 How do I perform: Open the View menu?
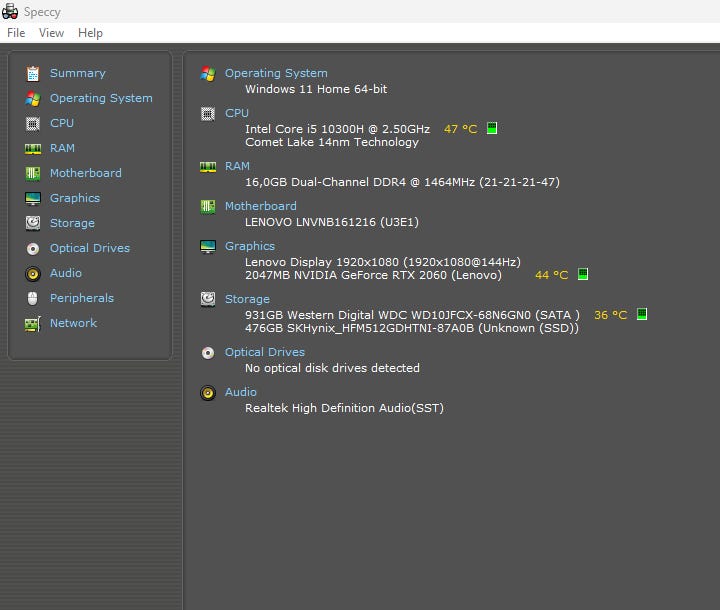51,33
